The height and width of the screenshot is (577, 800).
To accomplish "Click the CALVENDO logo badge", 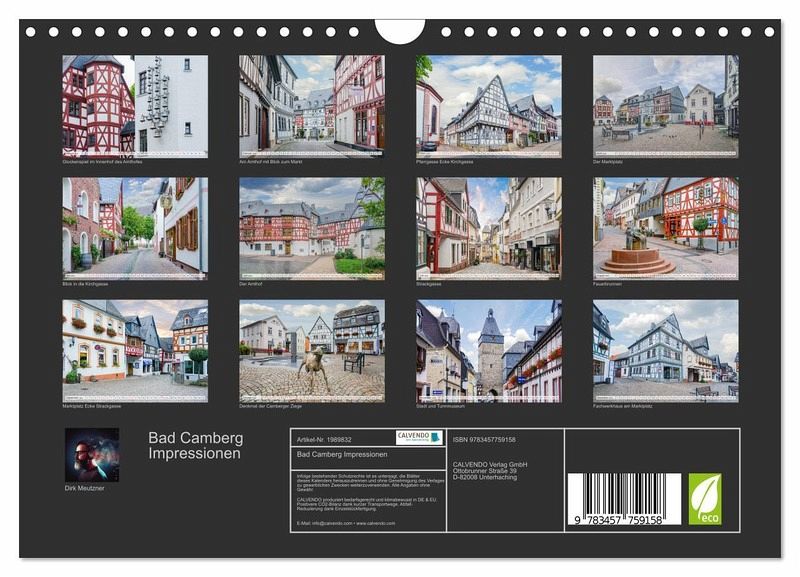I will coord(419,437).
